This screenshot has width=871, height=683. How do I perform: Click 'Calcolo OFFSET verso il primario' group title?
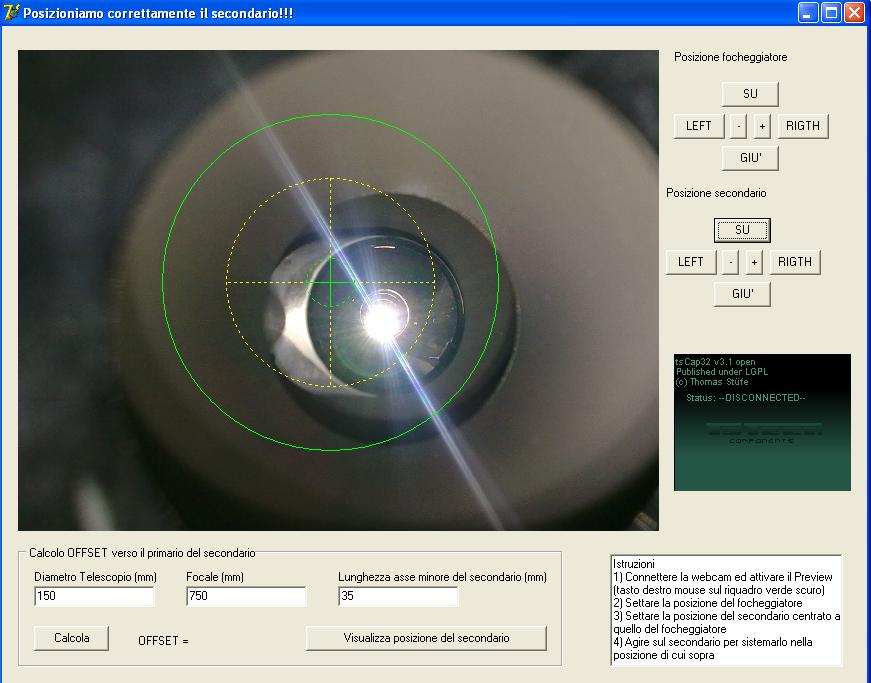142,553
